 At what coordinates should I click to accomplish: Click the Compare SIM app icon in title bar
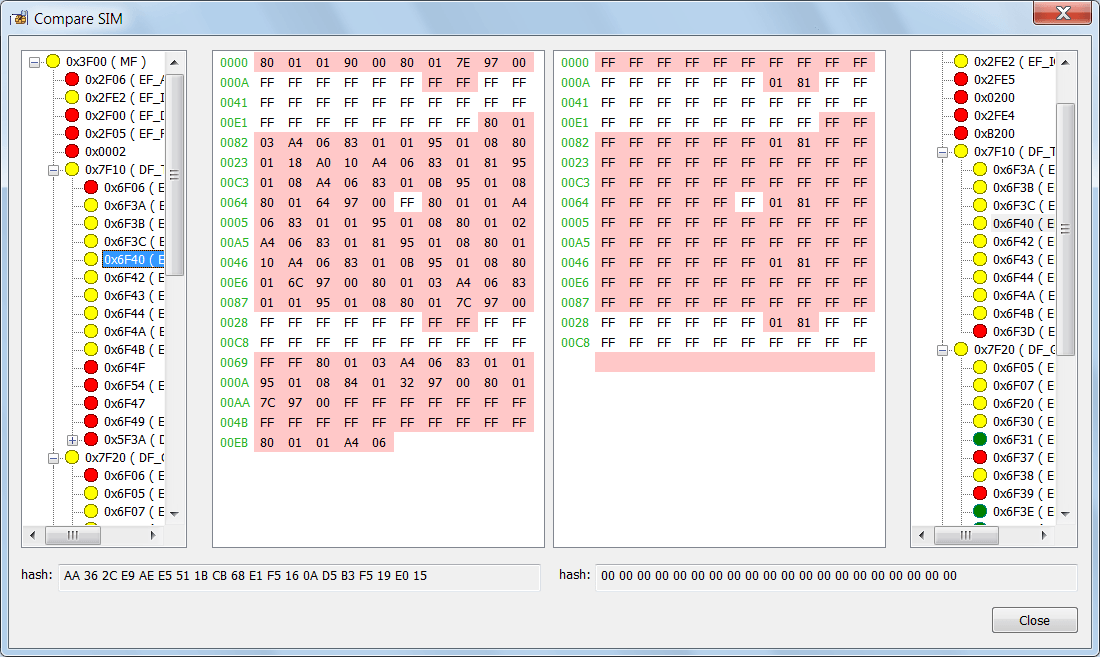coord(18,18)
